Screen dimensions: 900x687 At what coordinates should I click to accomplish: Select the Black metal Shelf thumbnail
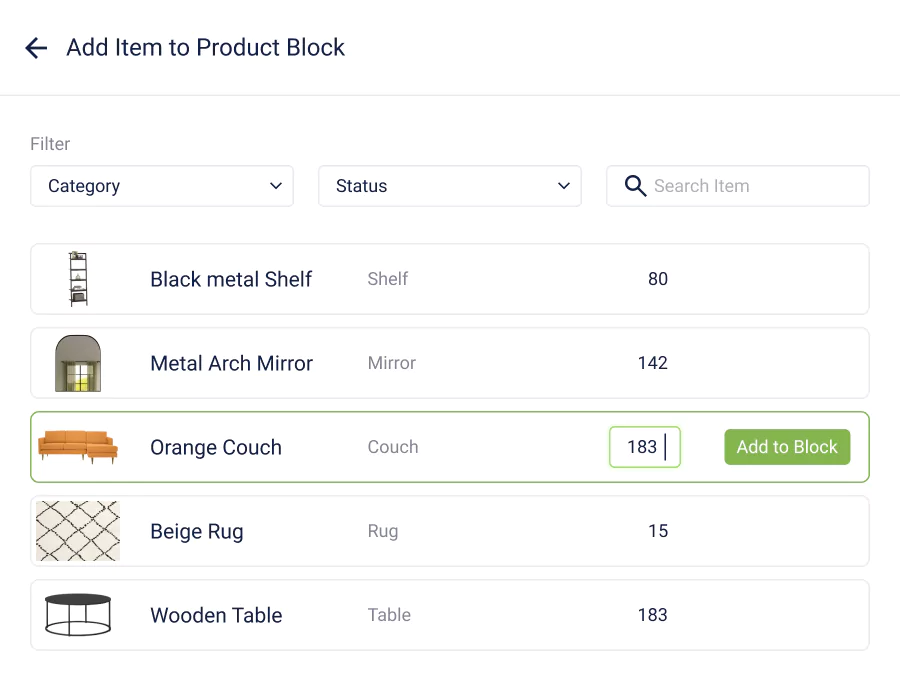(x=78, y=279)
